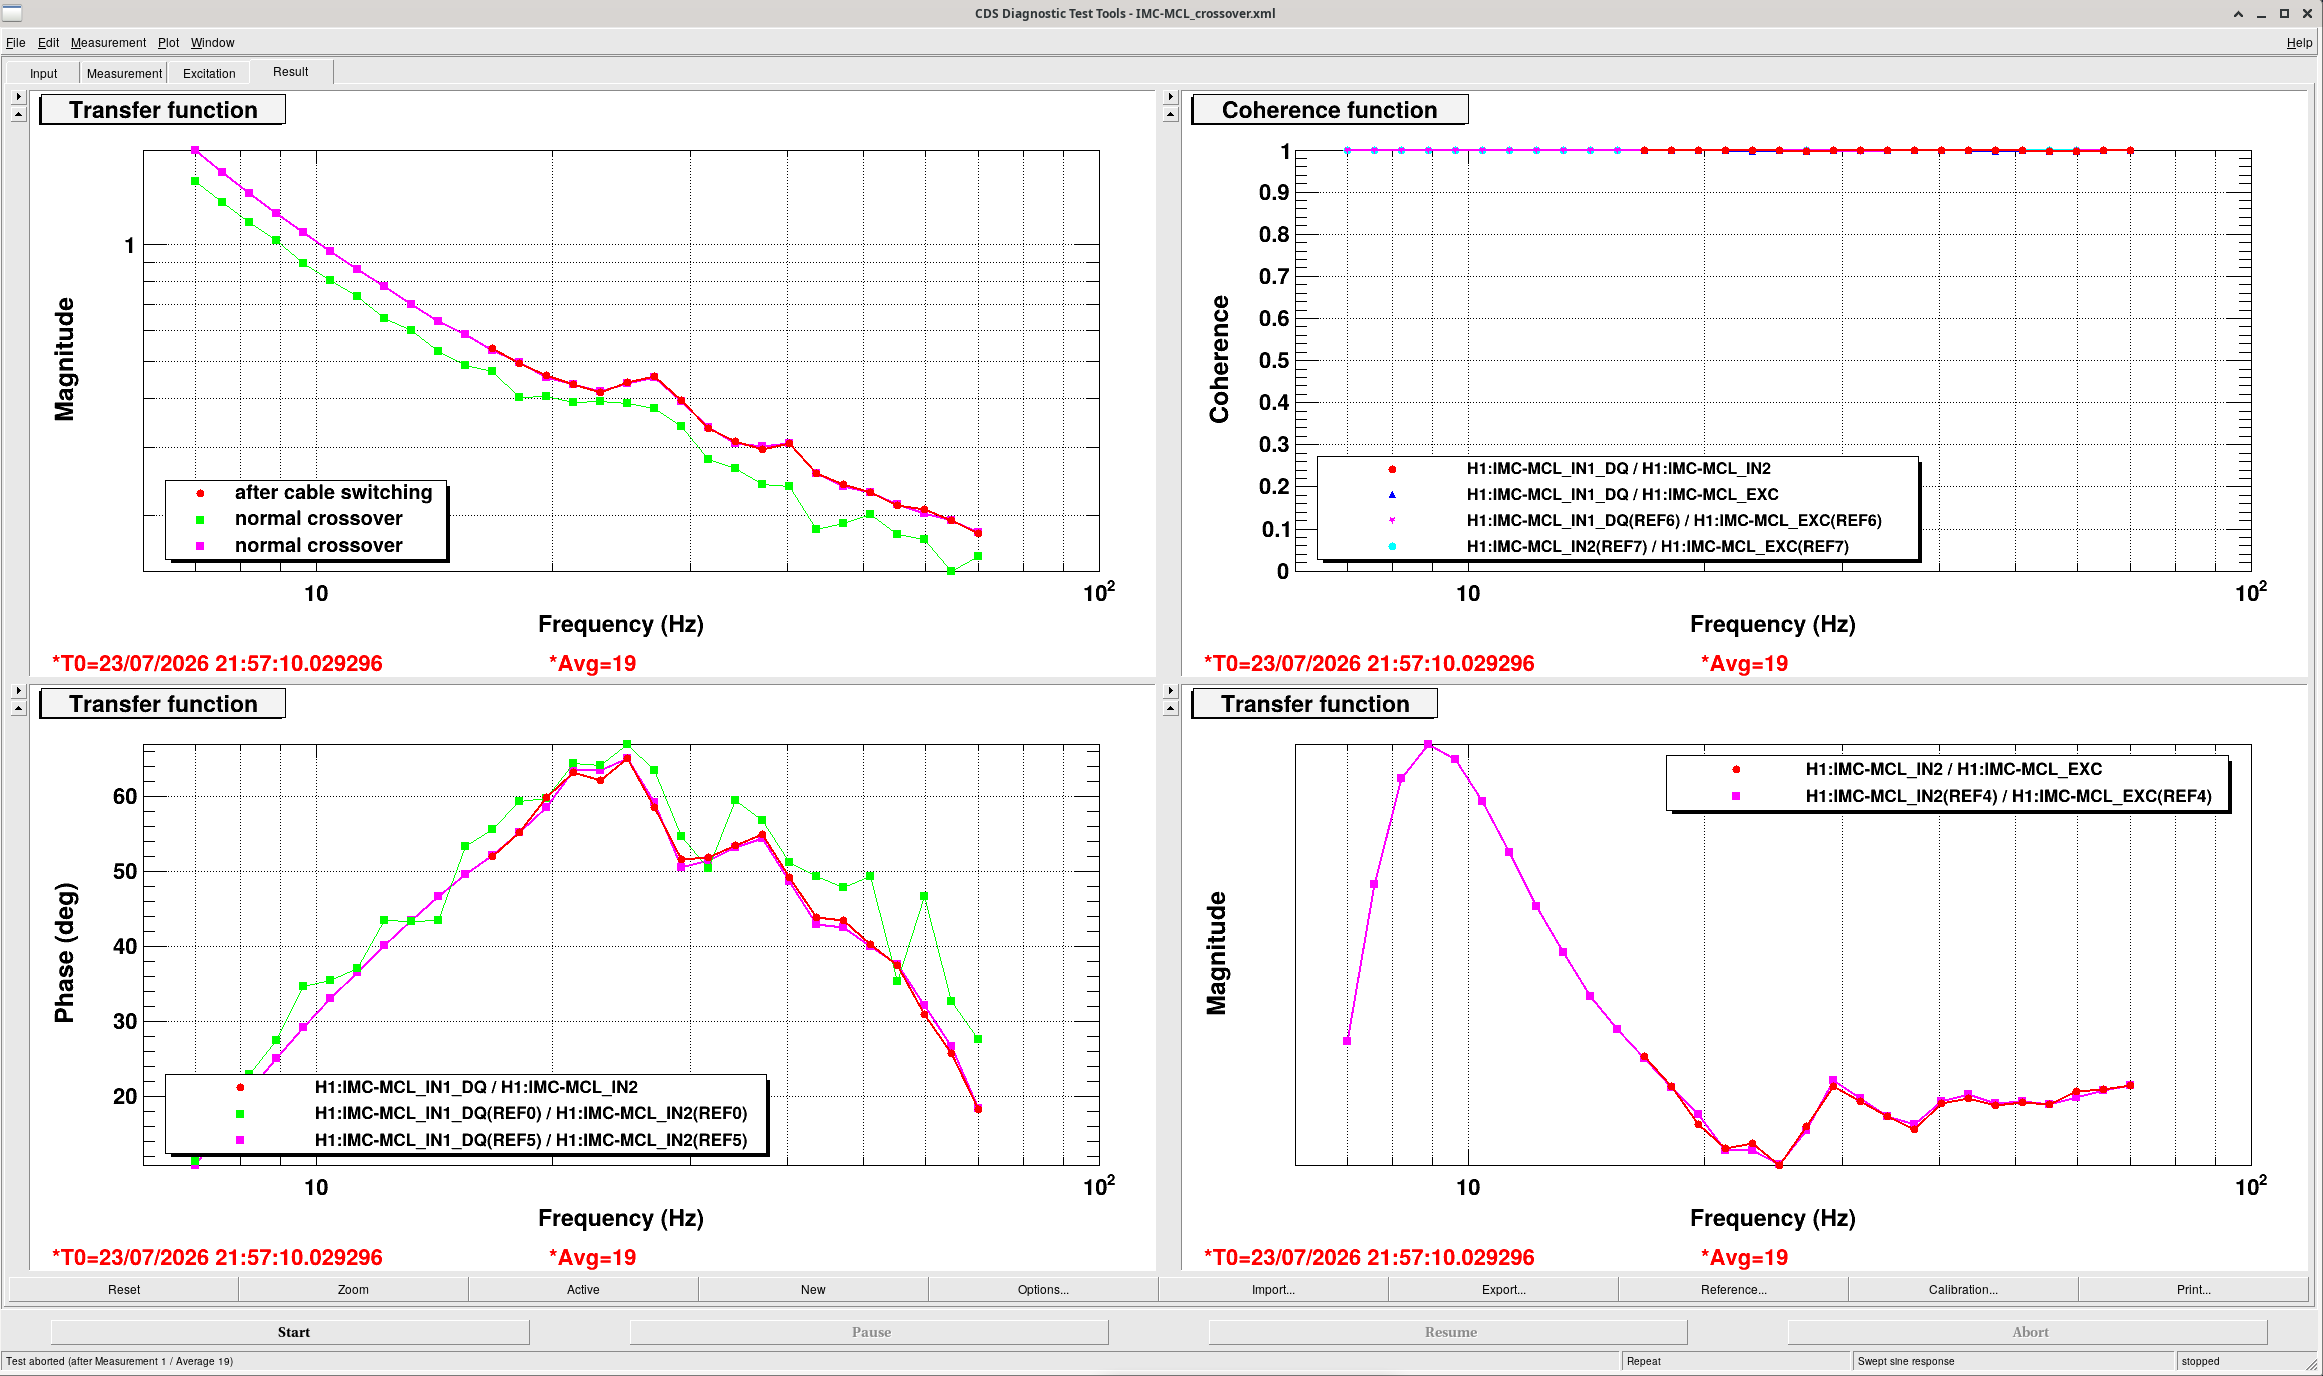This screenshot has height=1376, width=2323.
Task: Click the Export... button
Action: [x=1503, y=1289]
